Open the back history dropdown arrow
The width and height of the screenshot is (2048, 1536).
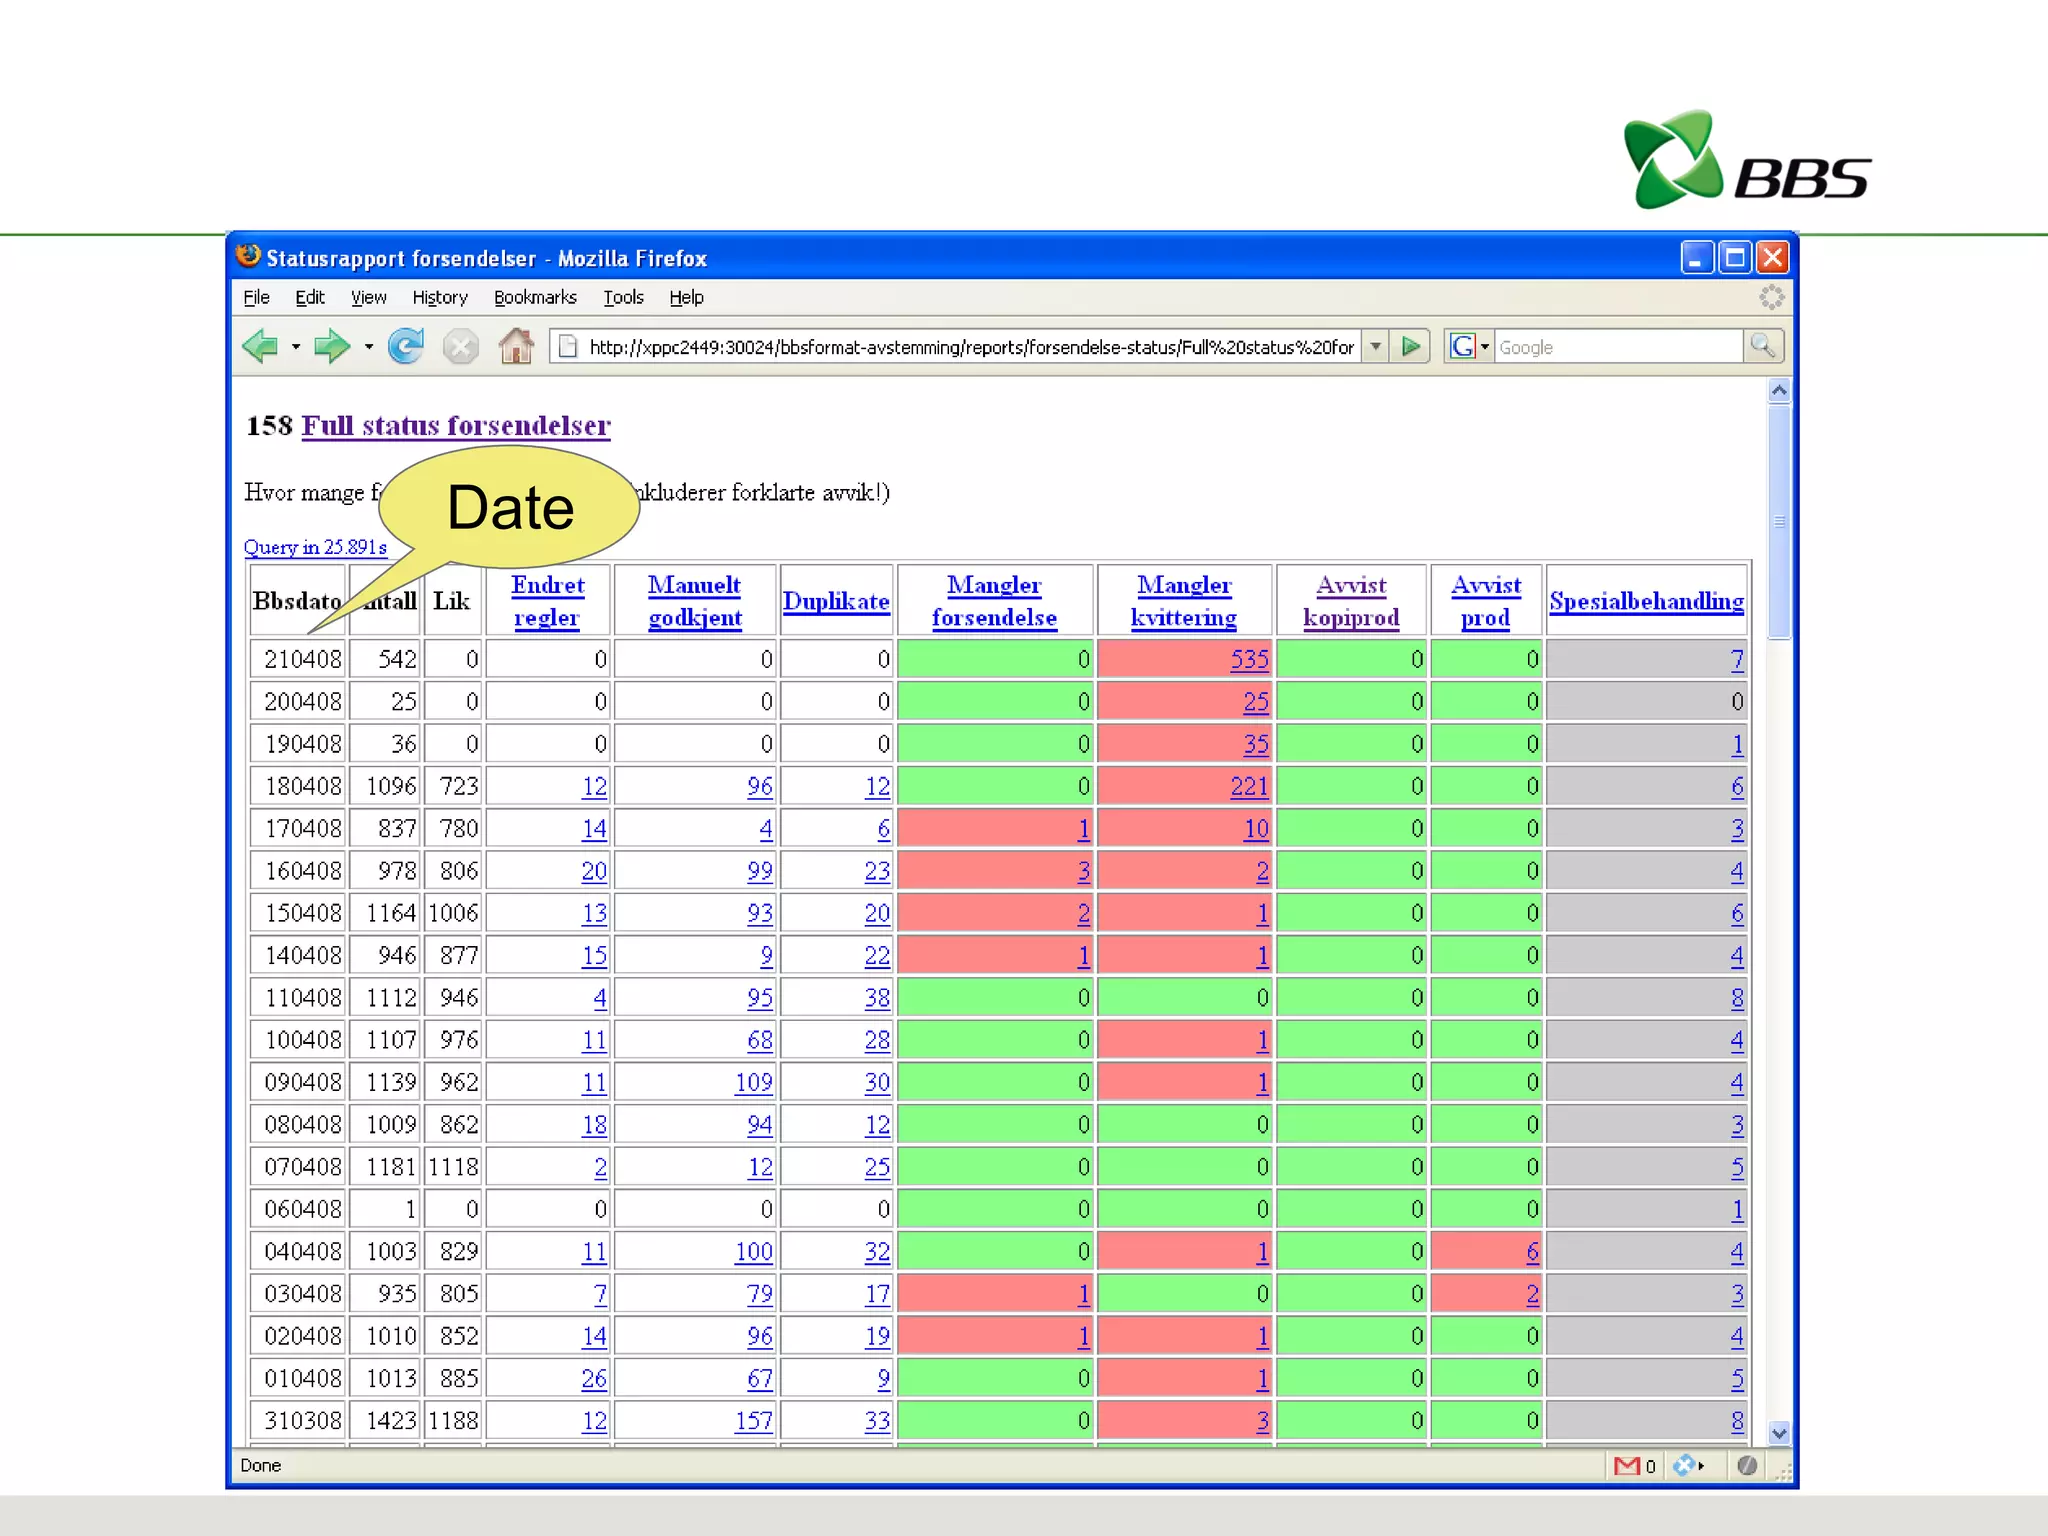(296, 347)
